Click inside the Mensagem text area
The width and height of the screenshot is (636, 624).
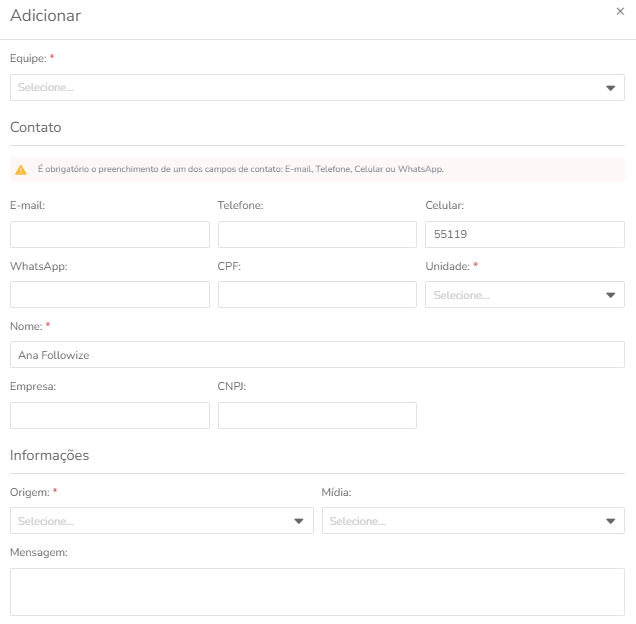317,592
